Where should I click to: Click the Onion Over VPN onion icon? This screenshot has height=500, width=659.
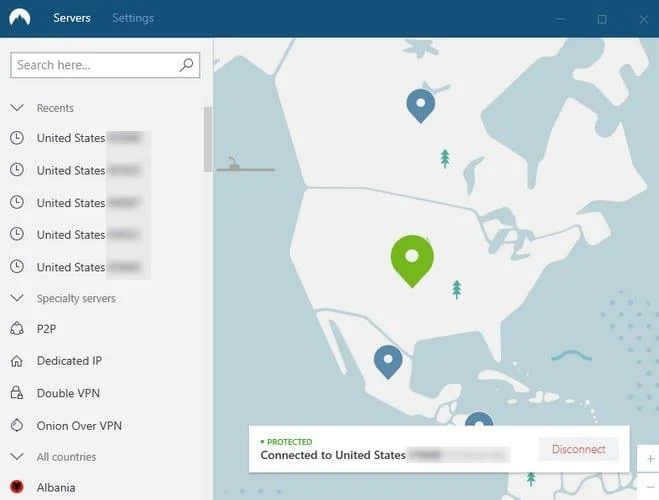(17, 425)
